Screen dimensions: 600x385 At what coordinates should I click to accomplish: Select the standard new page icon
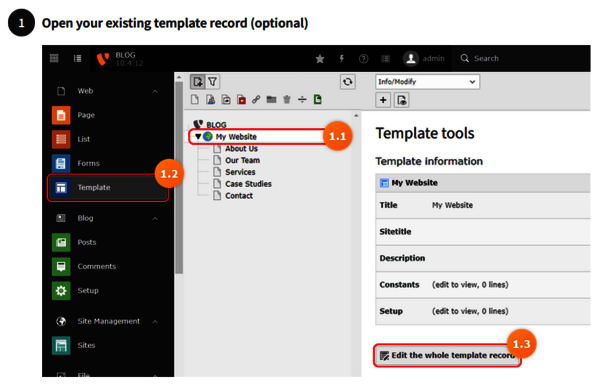[195, 100]
